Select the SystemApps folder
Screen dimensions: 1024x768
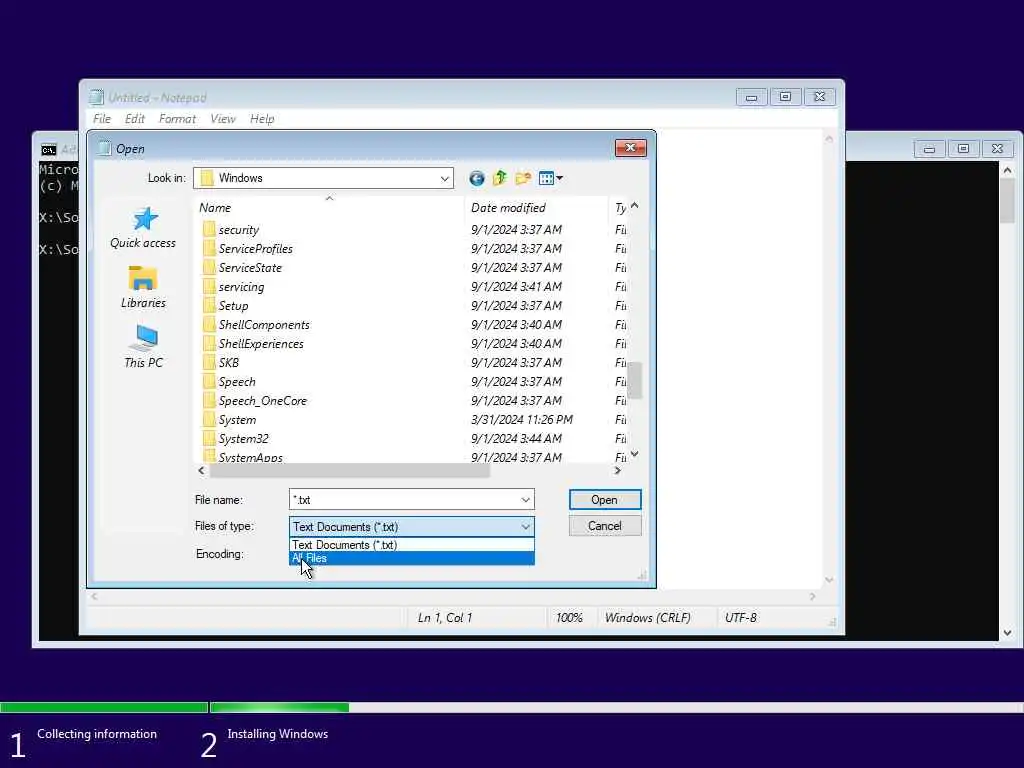click(x=242, y=456)
